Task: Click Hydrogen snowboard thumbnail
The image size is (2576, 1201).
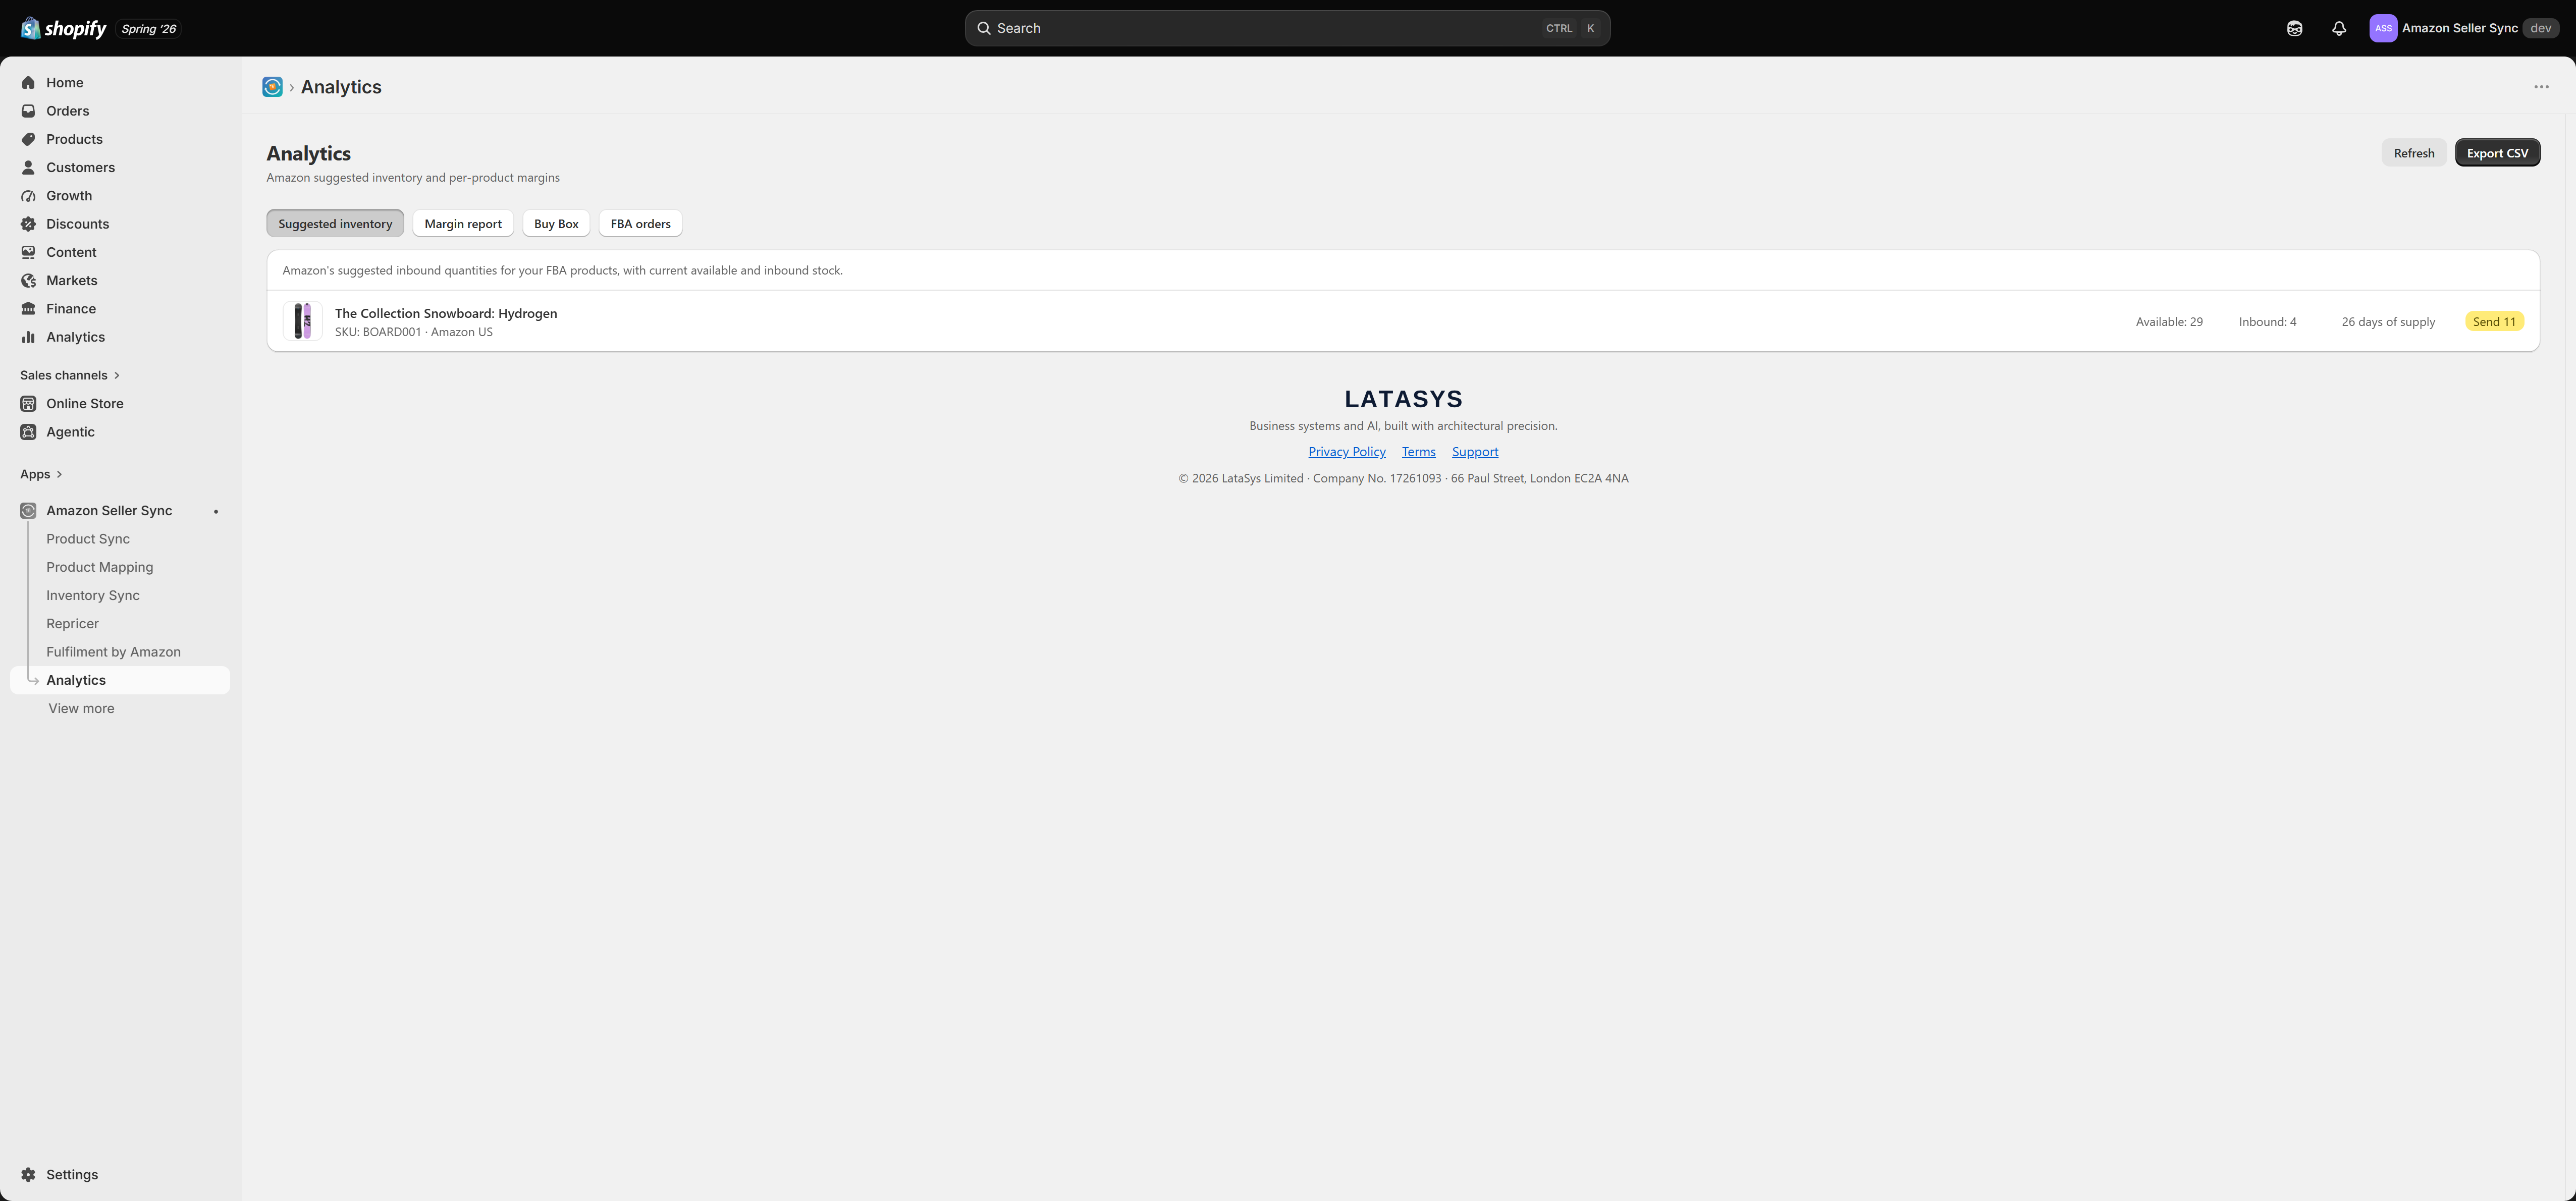Action: (x=302, y=321)
